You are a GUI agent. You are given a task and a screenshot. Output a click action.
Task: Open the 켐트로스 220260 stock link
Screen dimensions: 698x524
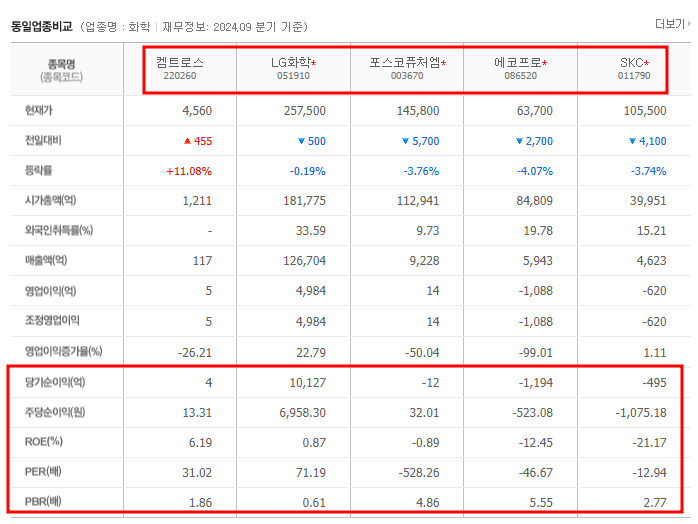point(180,68)
